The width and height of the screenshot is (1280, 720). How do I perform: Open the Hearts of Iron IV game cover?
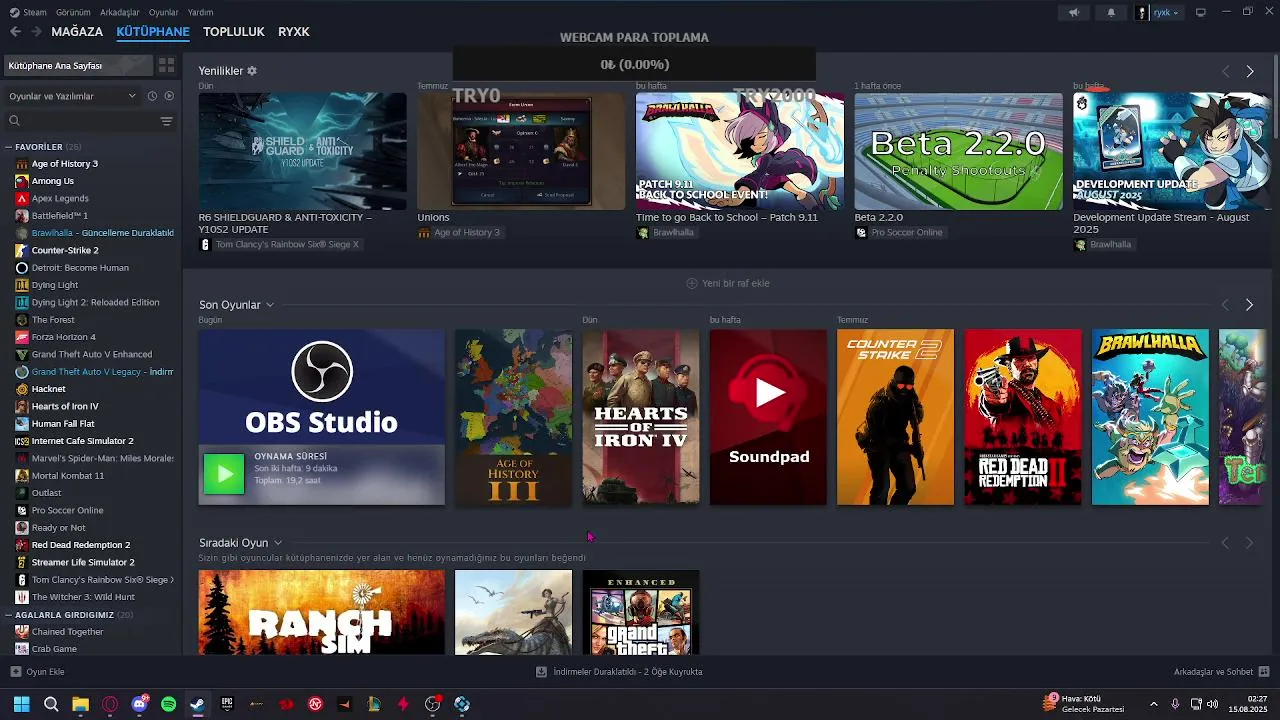(641, 417)
